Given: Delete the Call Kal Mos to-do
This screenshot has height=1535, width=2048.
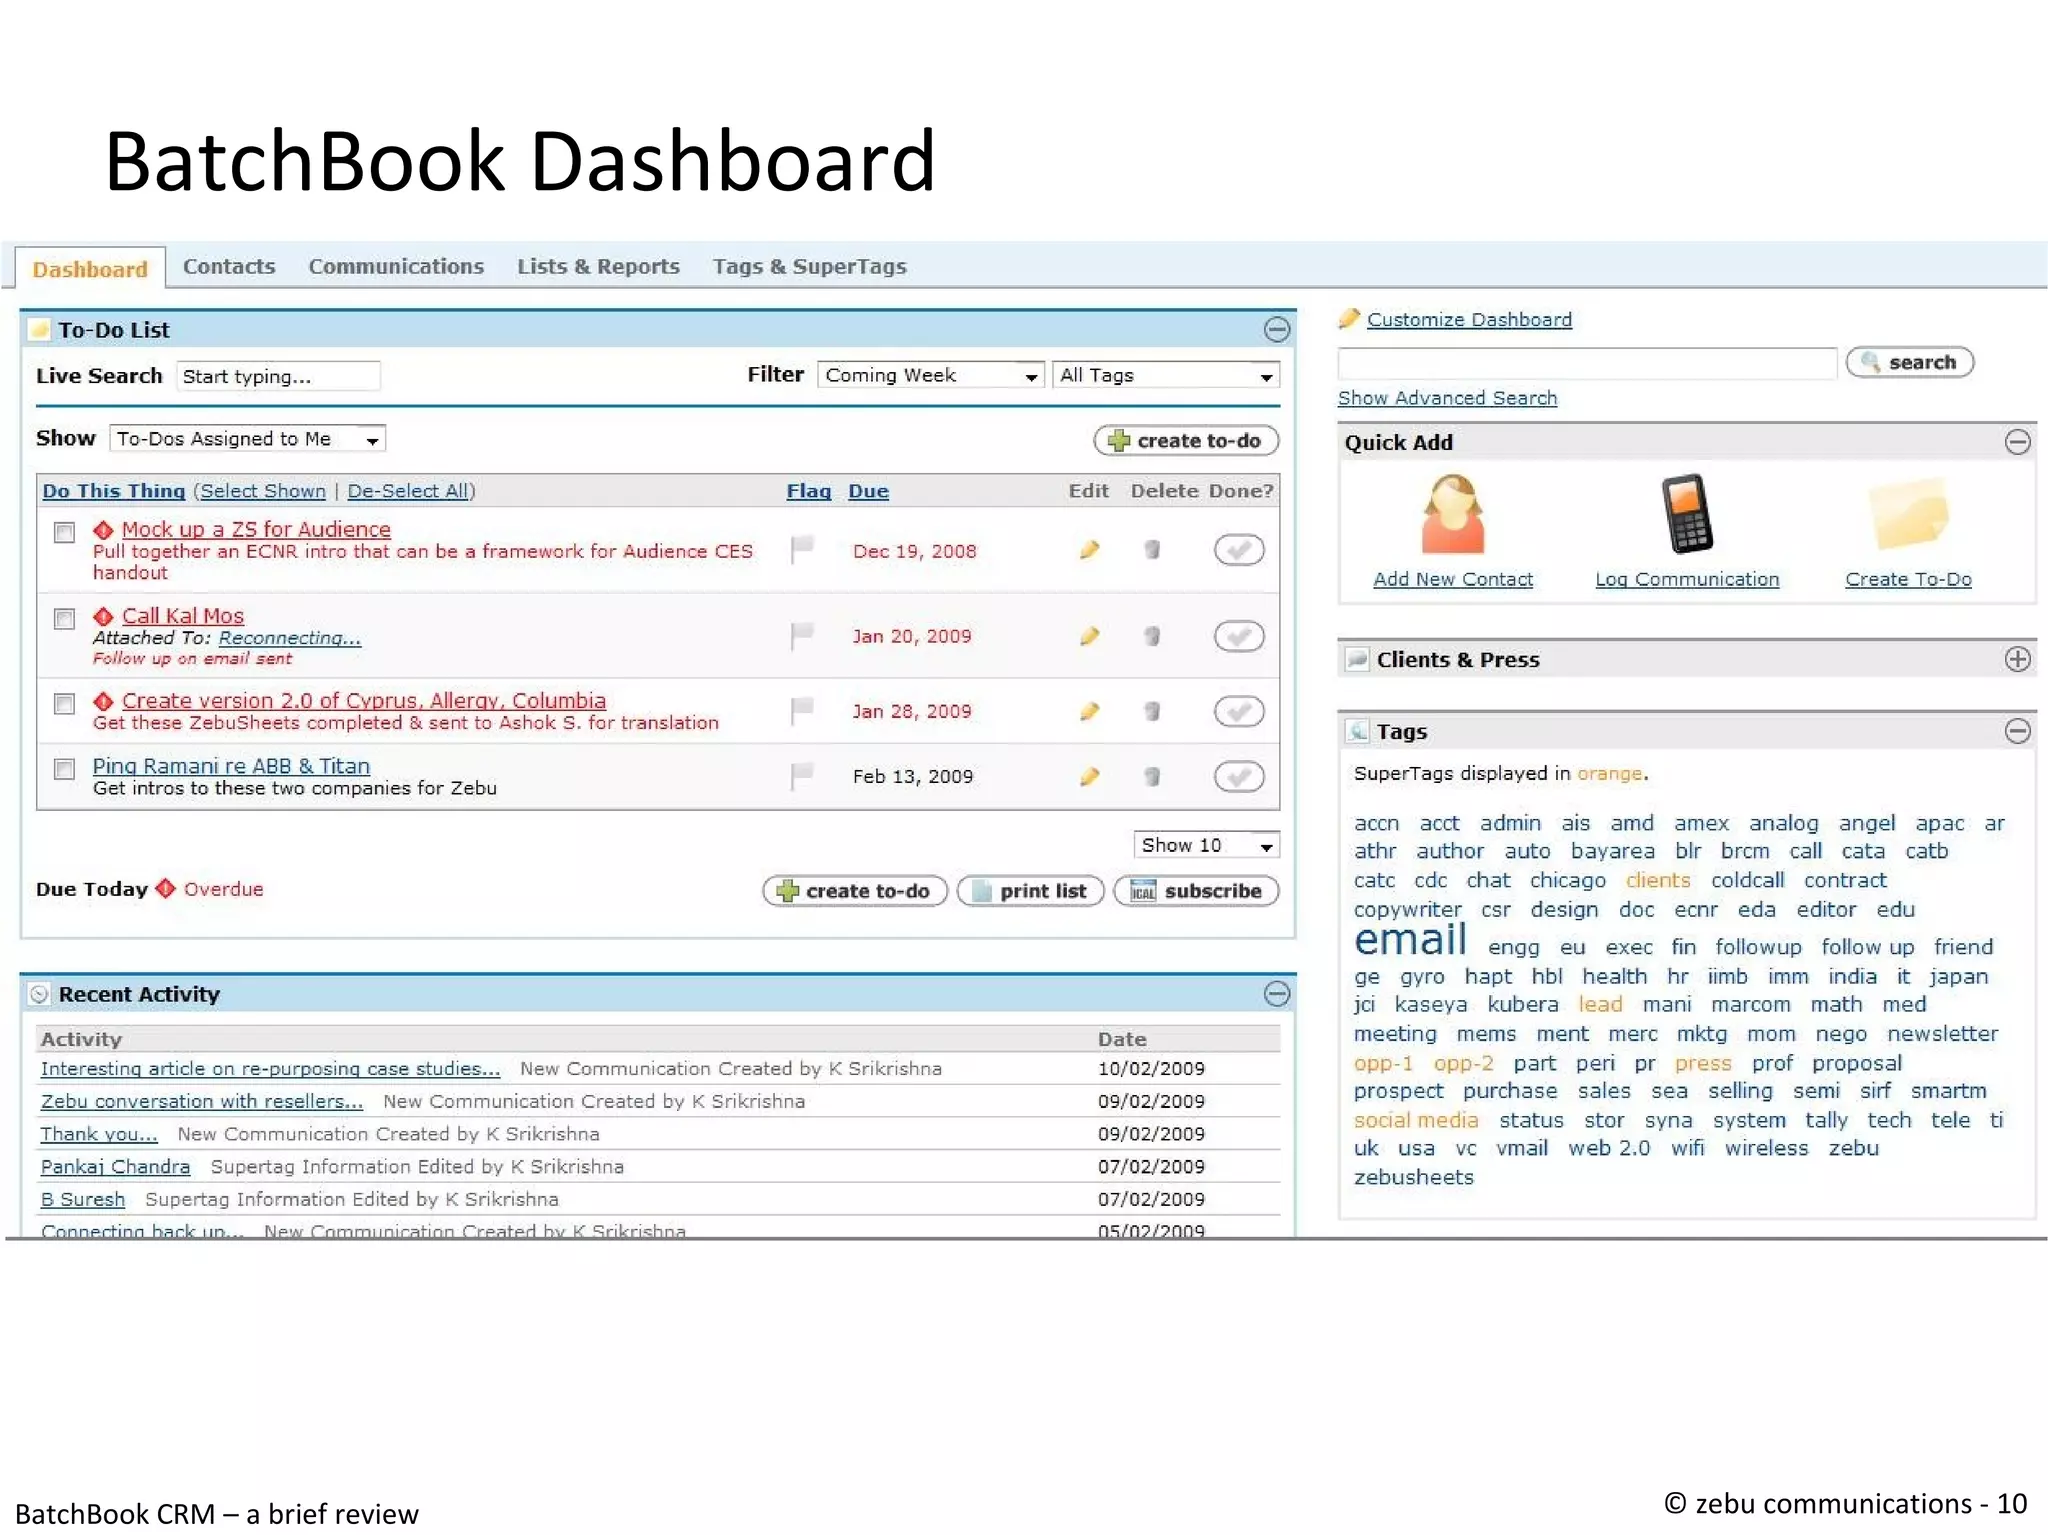Looking at the screenshot, I should 1152,636.
